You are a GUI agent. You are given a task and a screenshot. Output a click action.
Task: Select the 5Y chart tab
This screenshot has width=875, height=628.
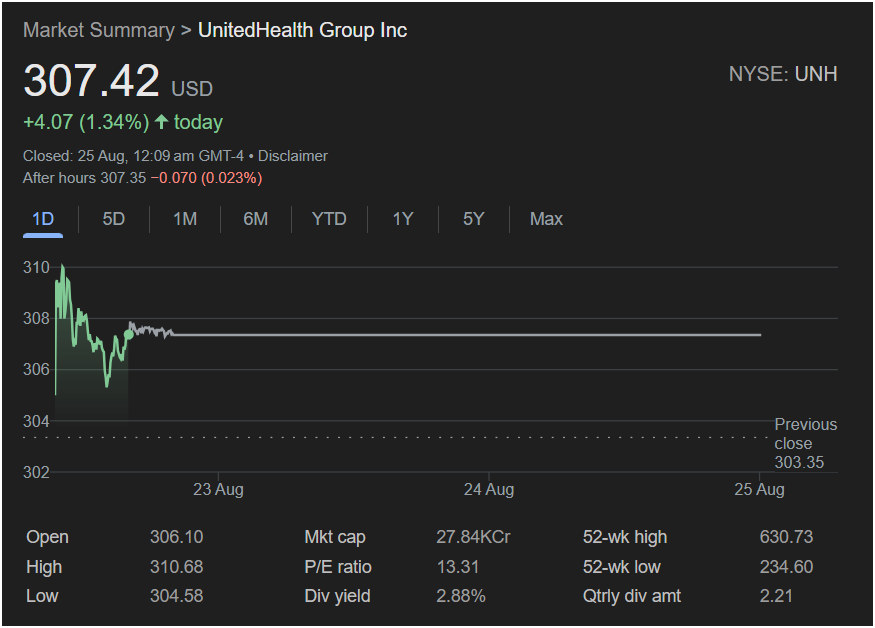point(473,219)
